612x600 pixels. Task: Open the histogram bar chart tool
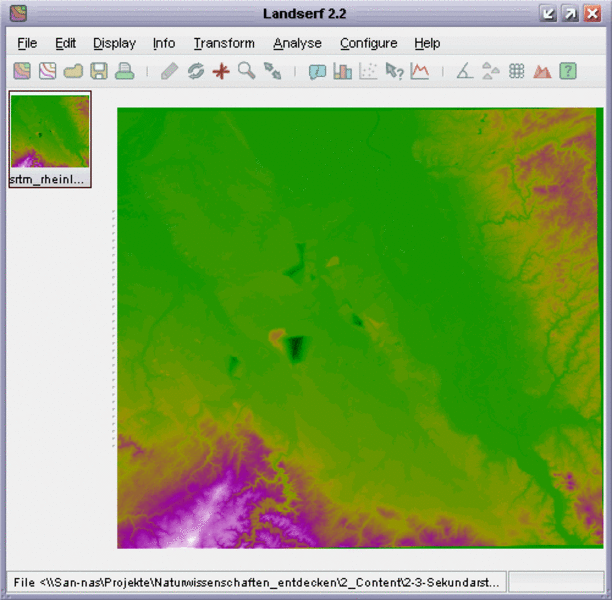(x=343, y=71)
